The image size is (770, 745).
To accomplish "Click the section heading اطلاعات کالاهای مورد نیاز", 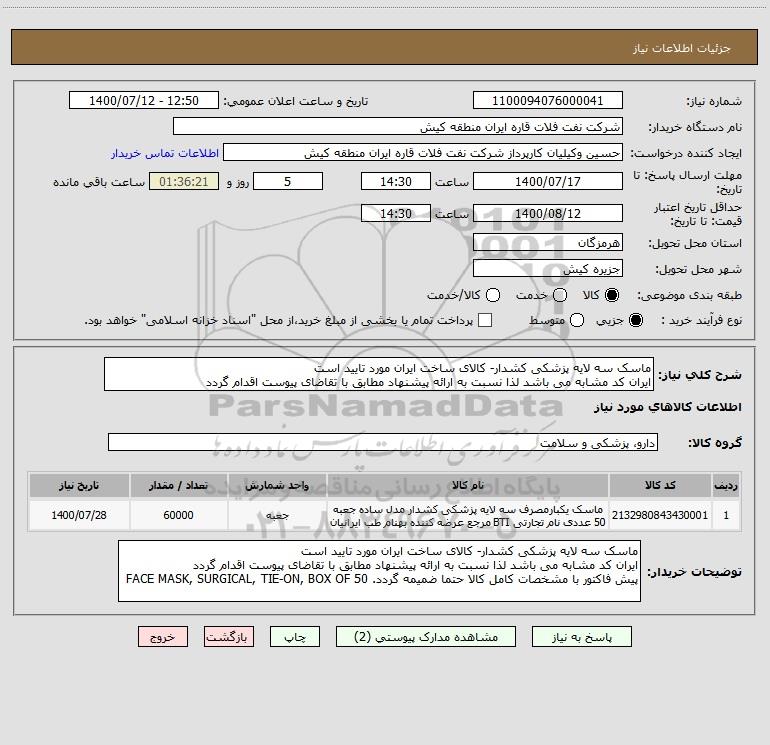I will click(x=667, y=407).
